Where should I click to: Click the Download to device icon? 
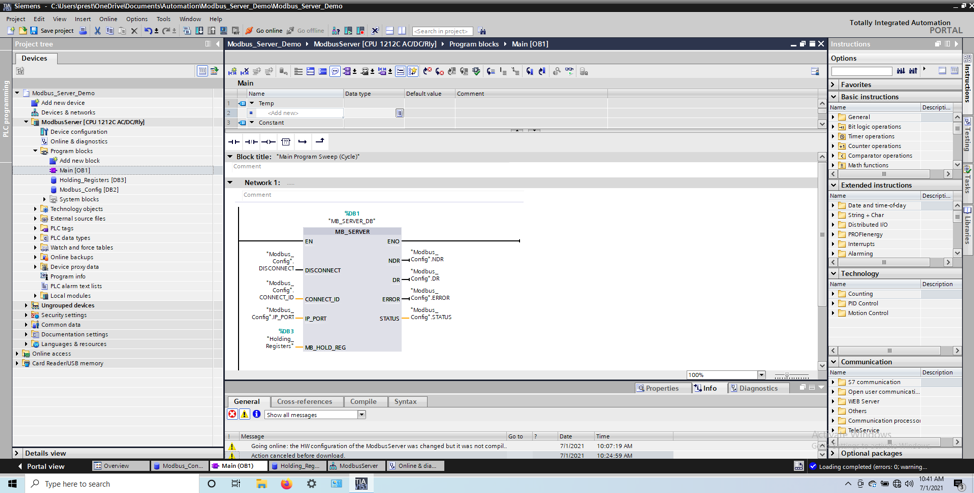point(199,30)
